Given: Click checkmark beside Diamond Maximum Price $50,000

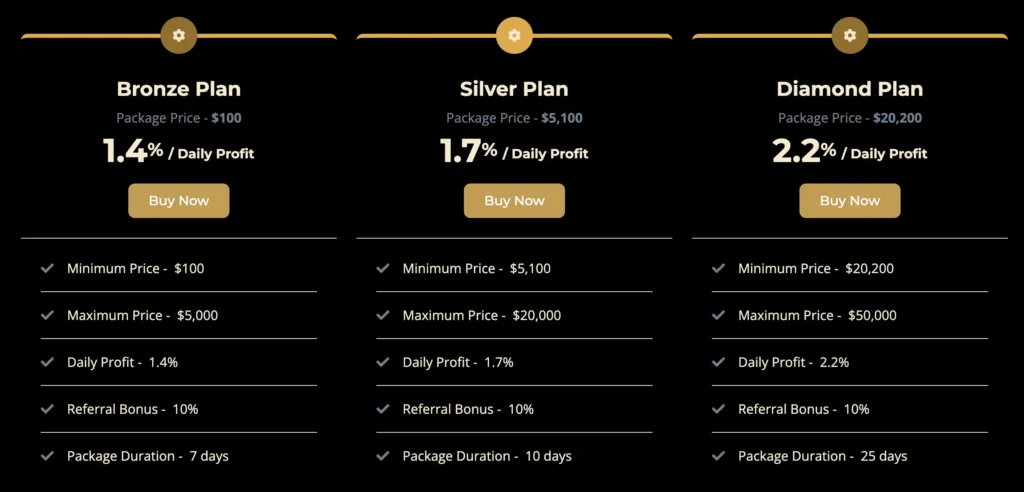Looking at the screenshot, I should 718,315.
